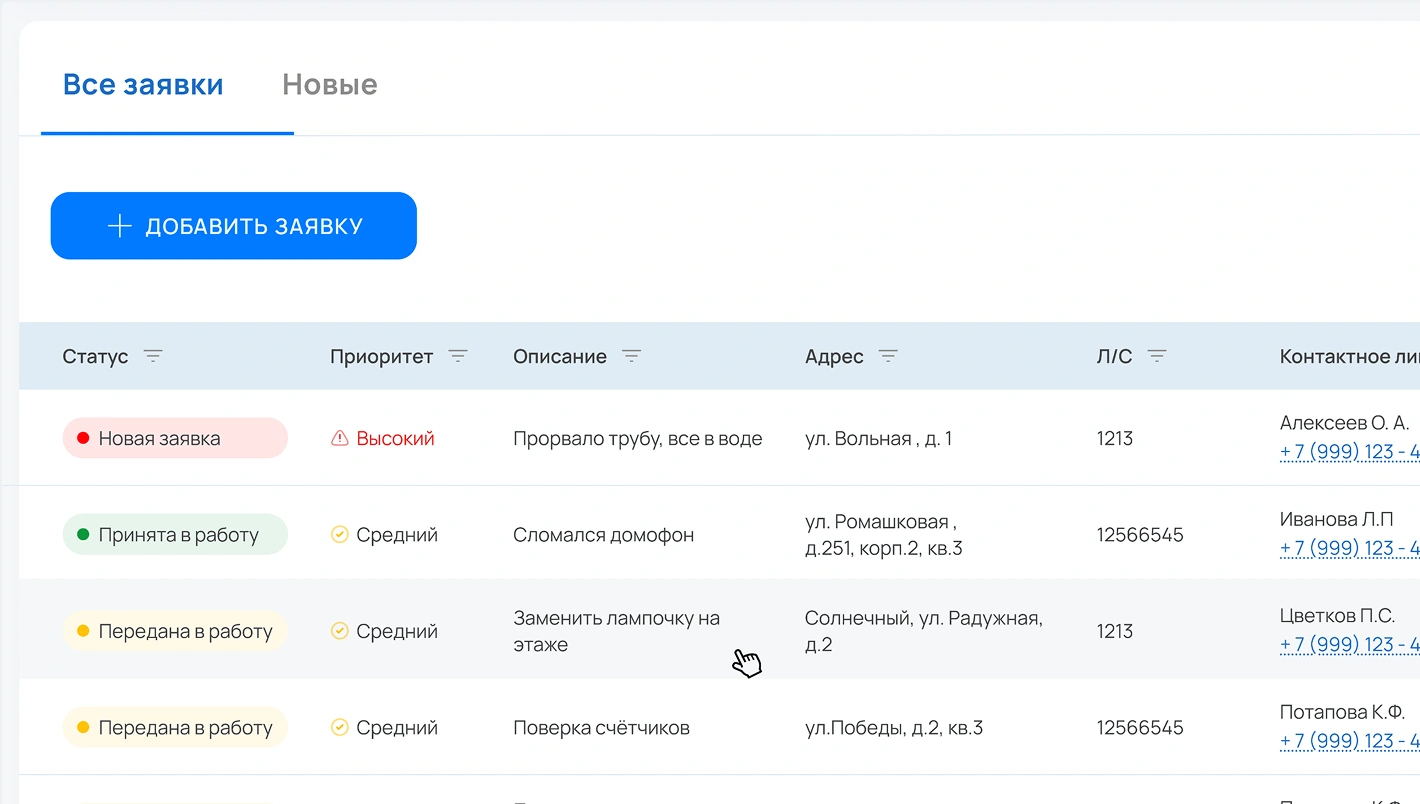1420x804 pixels.
Task: Click filter icon next to Описание column
Action: (631, 356)
